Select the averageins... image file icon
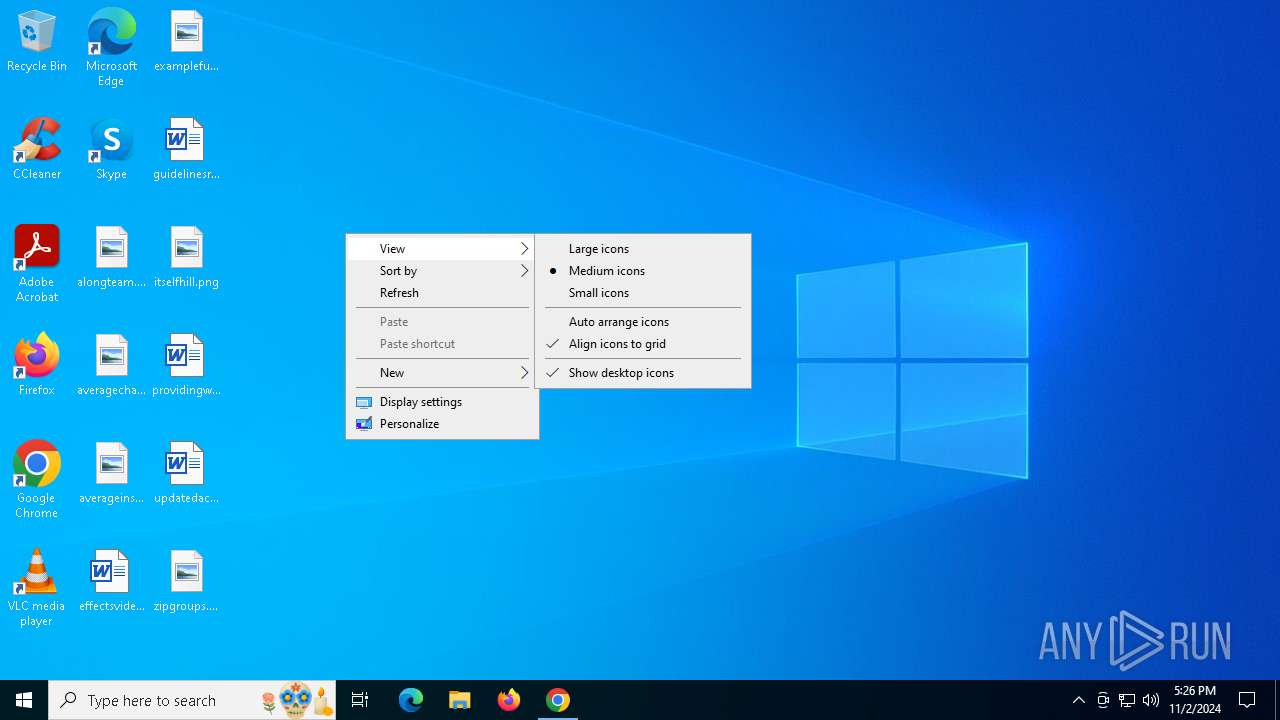 pyautogui.click(x=111, y=474)
